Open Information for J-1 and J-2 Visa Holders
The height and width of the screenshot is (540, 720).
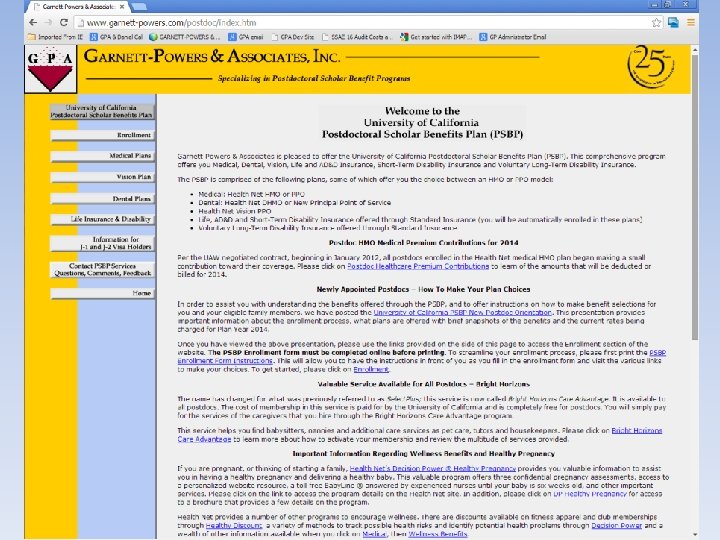102,243
